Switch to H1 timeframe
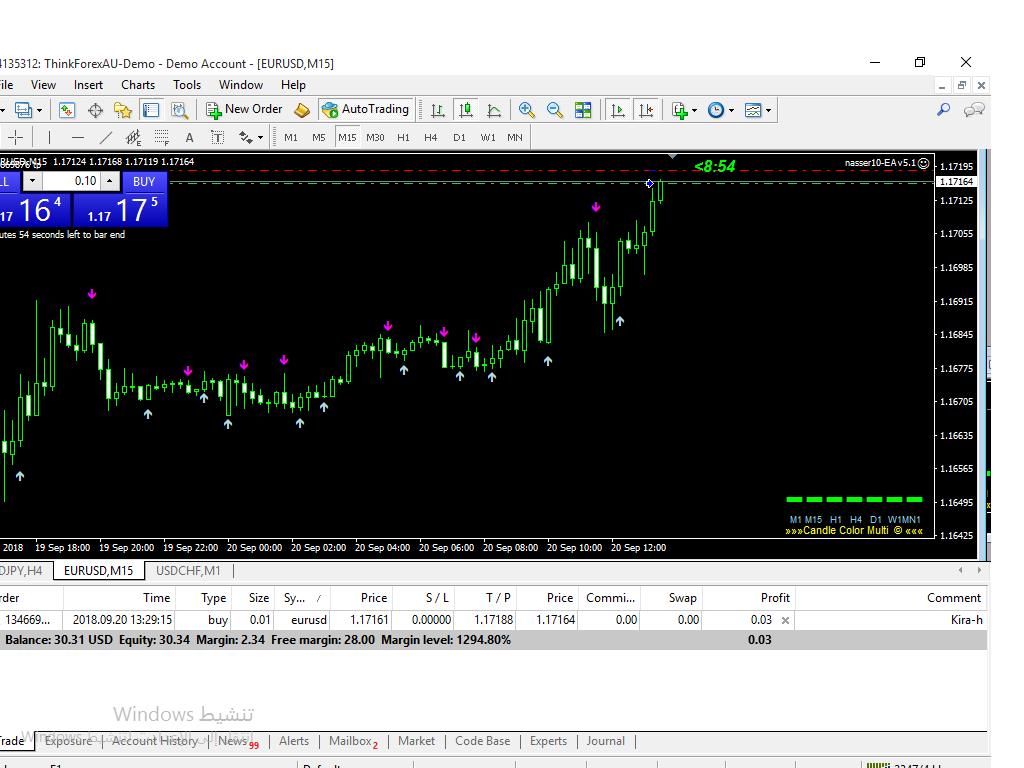Viewport: 1024px width, 768px height. point(404,137)
